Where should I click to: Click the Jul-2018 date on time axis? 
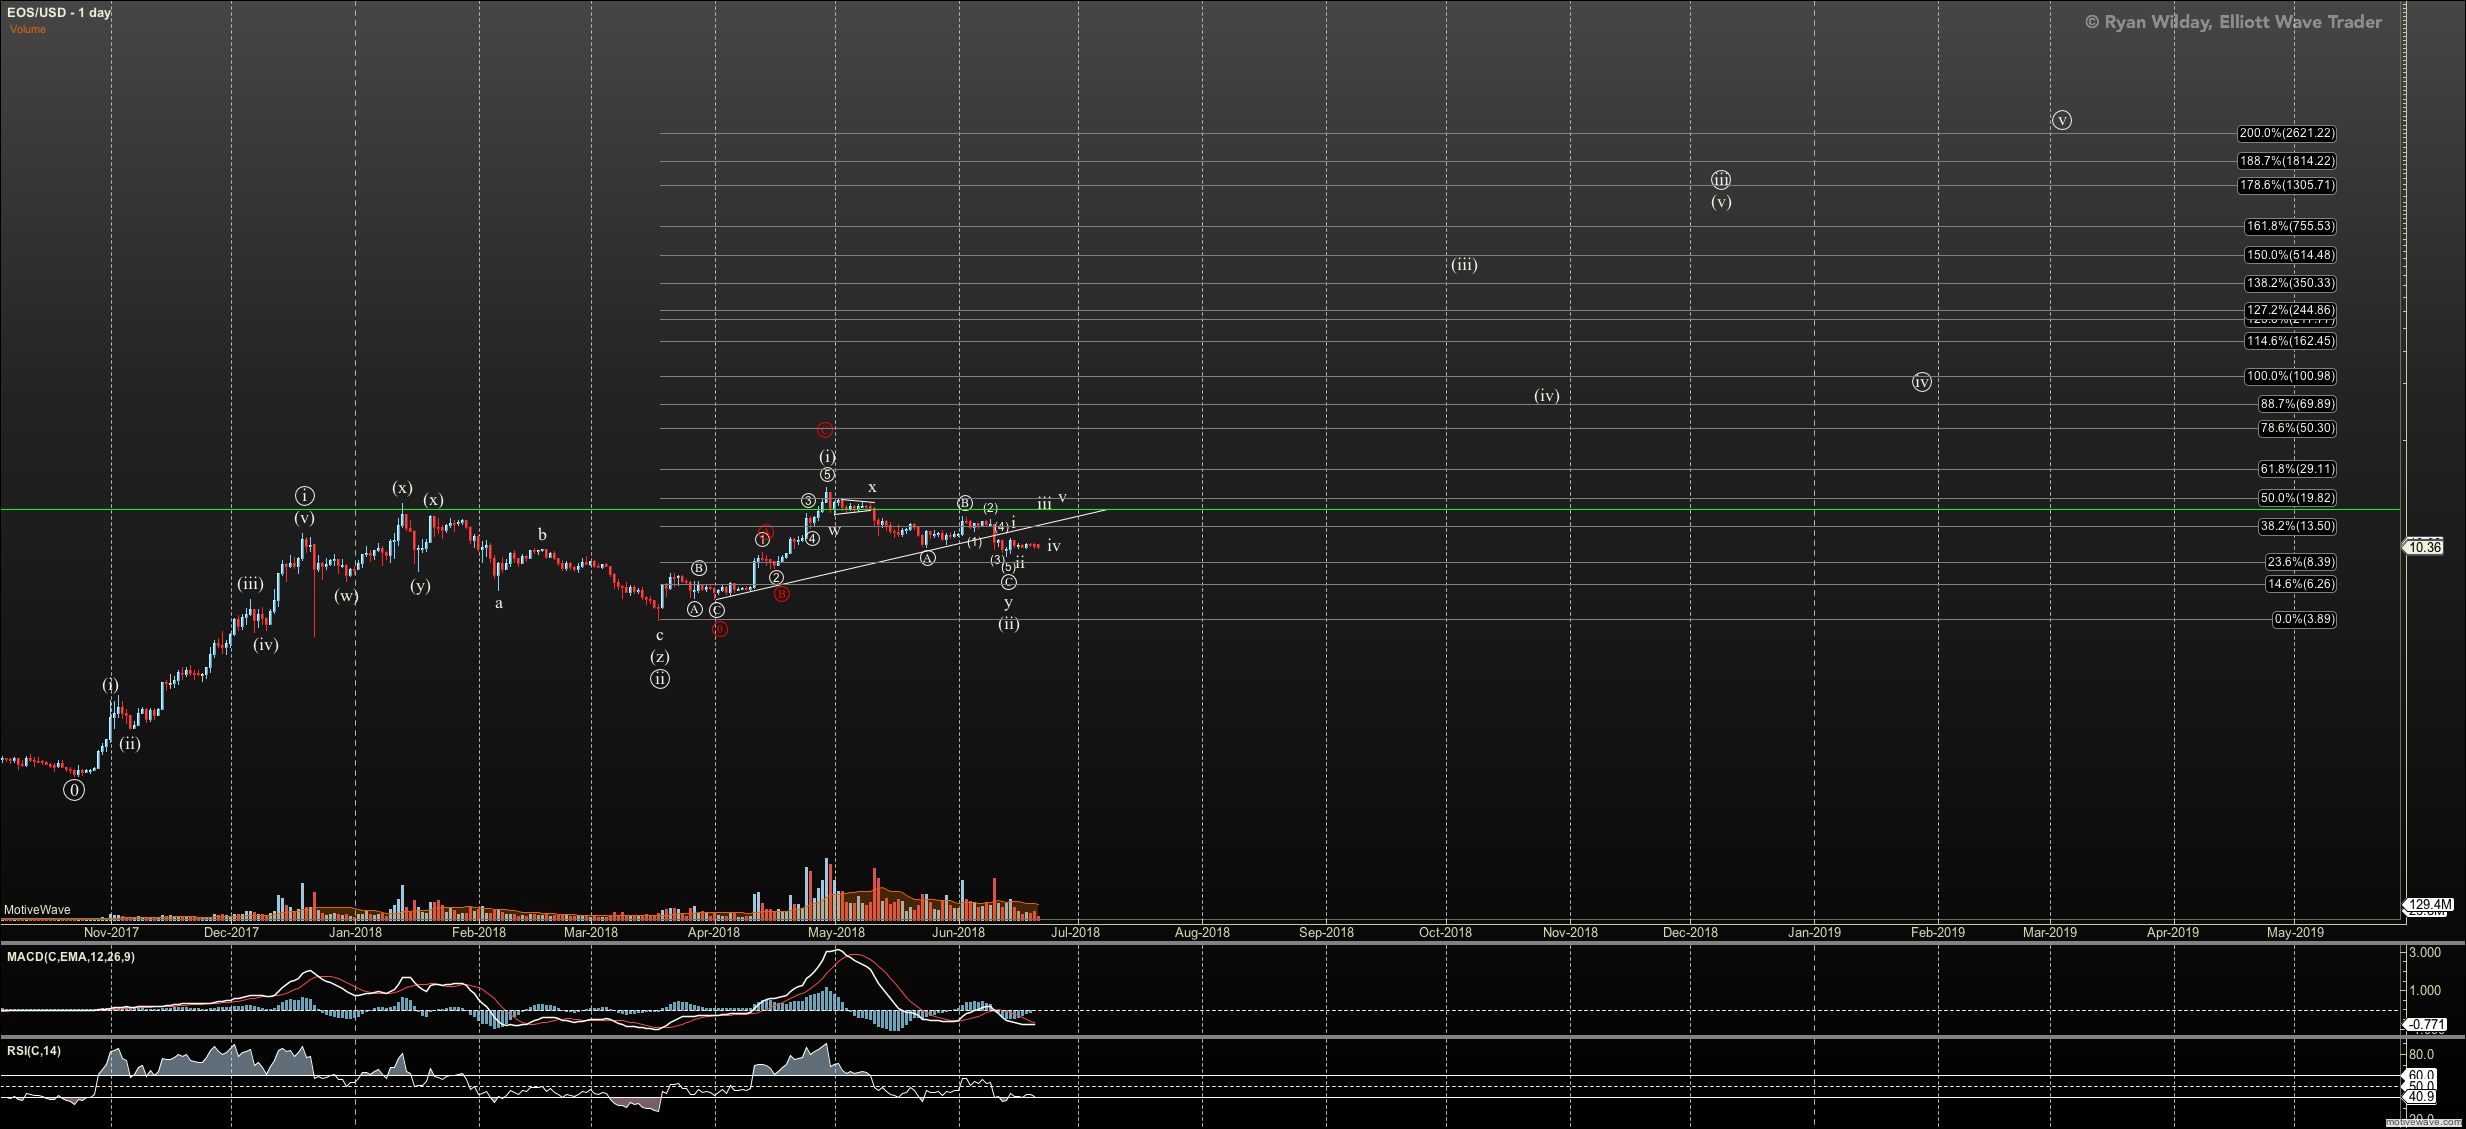pyautogui.click(x=1075, y=932)
